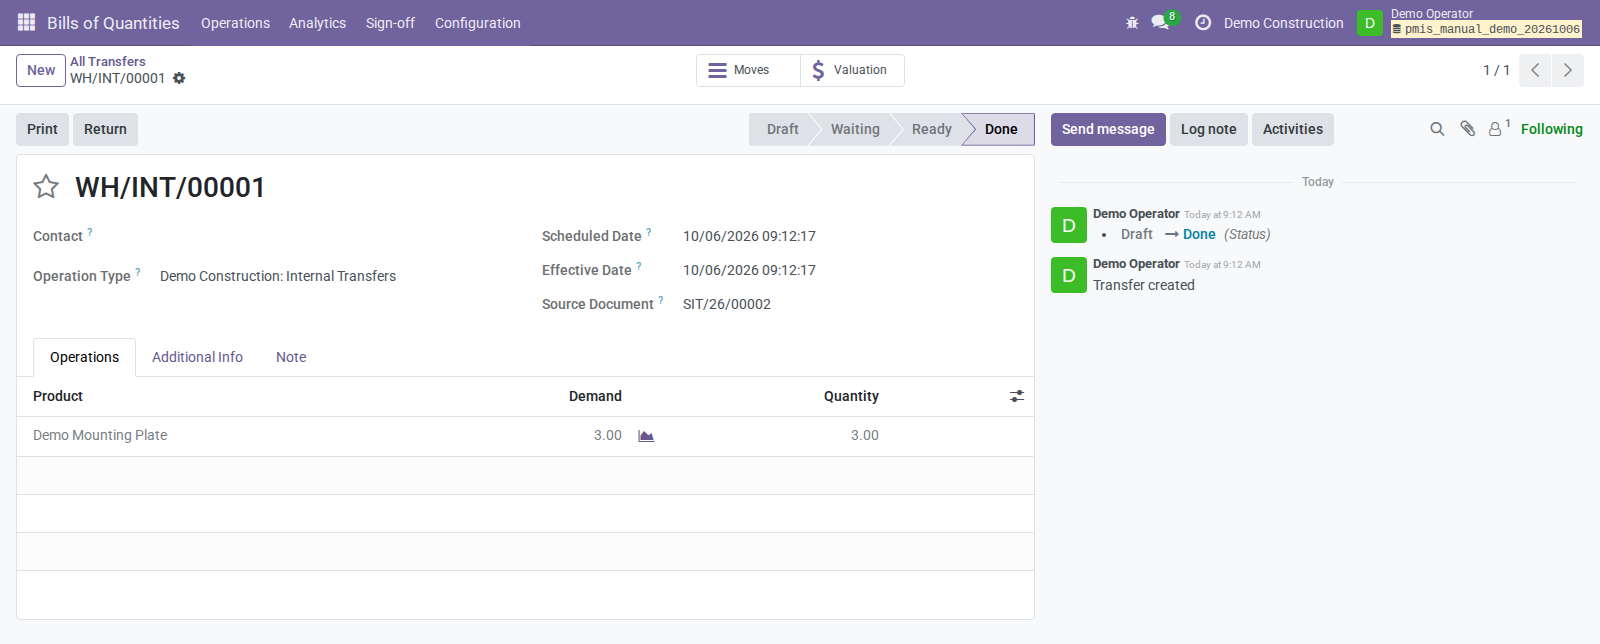1600x644 pixels.
Task: Click Send message button
Action: [x=1108, y=129]
